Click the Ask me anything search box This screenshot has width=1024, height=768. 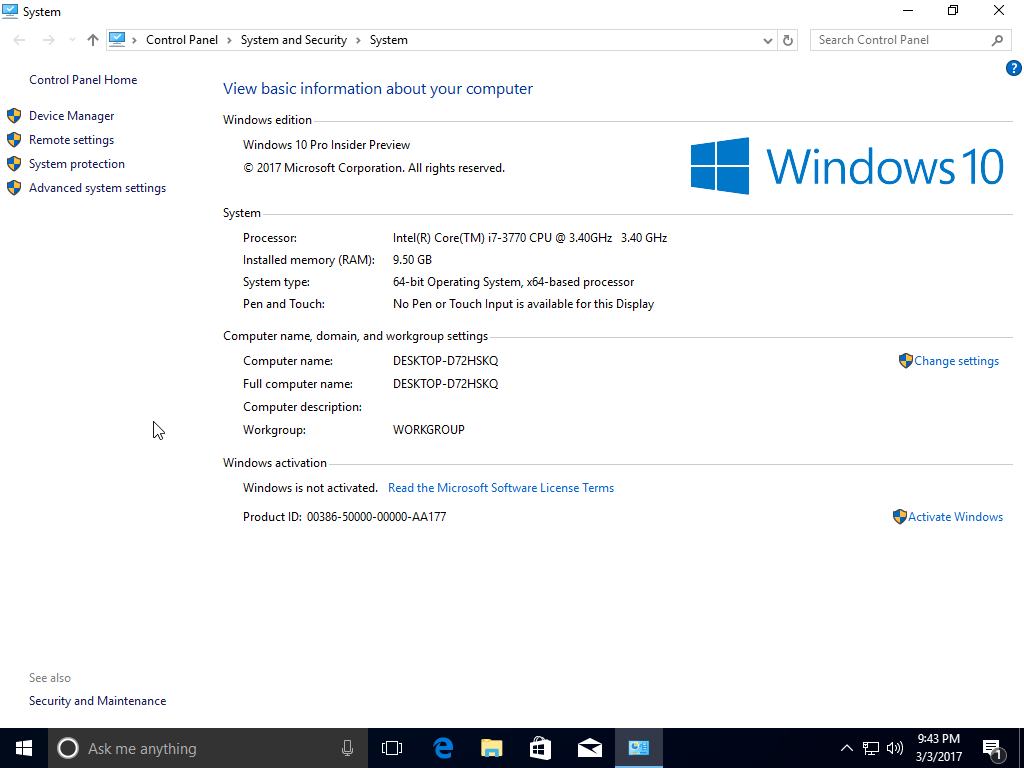point(208,748)
